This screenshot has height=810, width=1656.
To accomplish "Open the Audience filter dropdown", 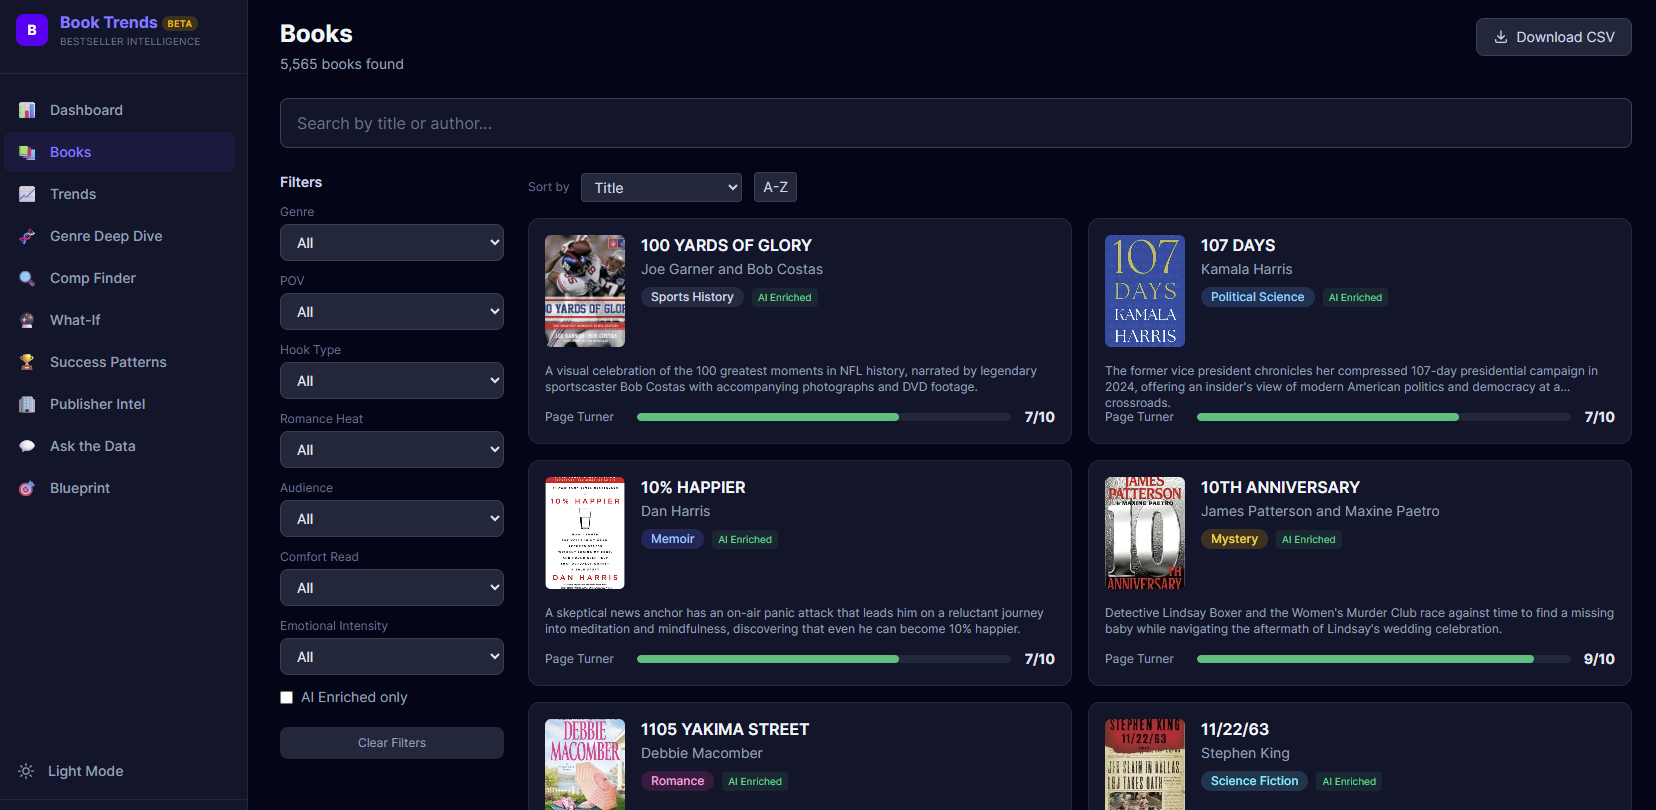I will [392, 519].
